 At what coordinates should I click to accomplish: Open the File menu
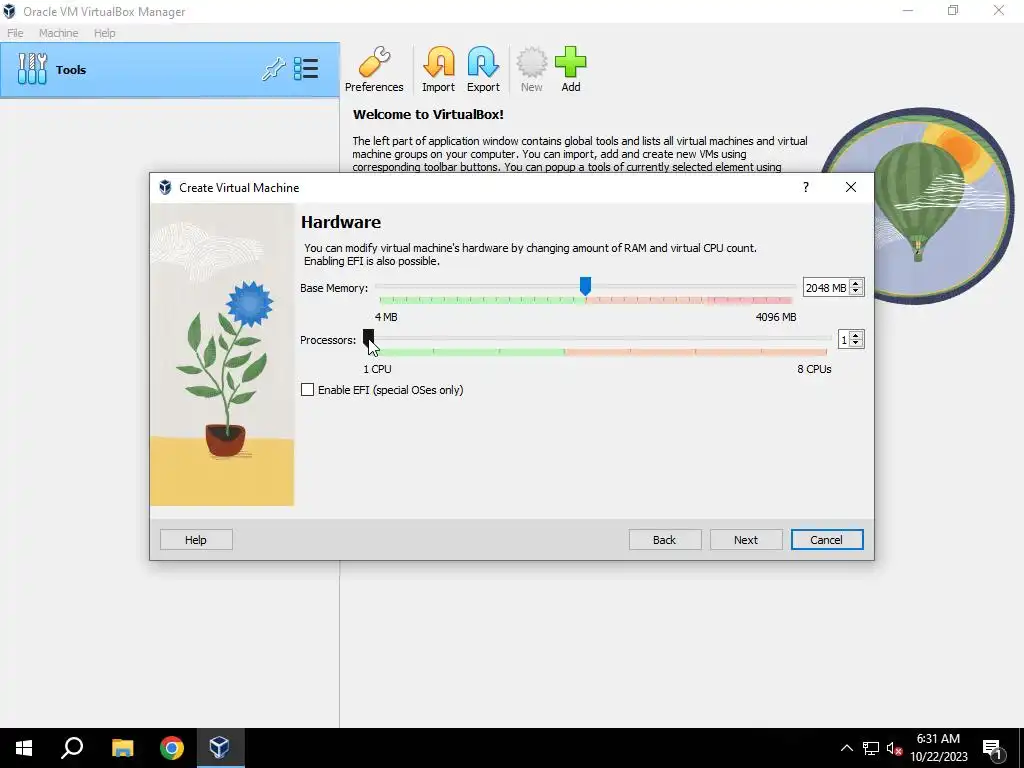point(15,33)
